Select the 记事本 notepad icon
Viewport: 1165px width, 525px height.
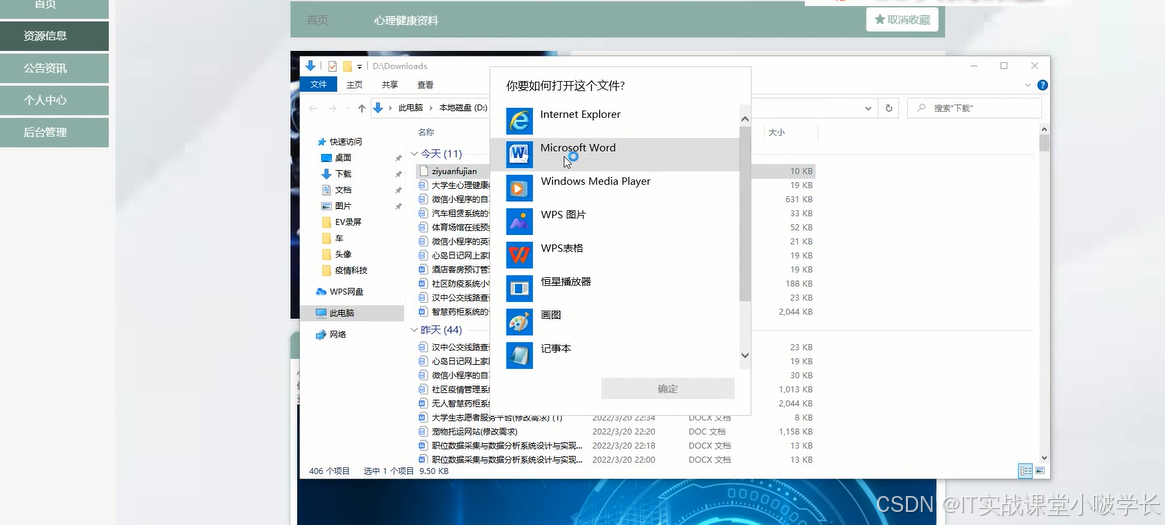click(x=519, y=355)
